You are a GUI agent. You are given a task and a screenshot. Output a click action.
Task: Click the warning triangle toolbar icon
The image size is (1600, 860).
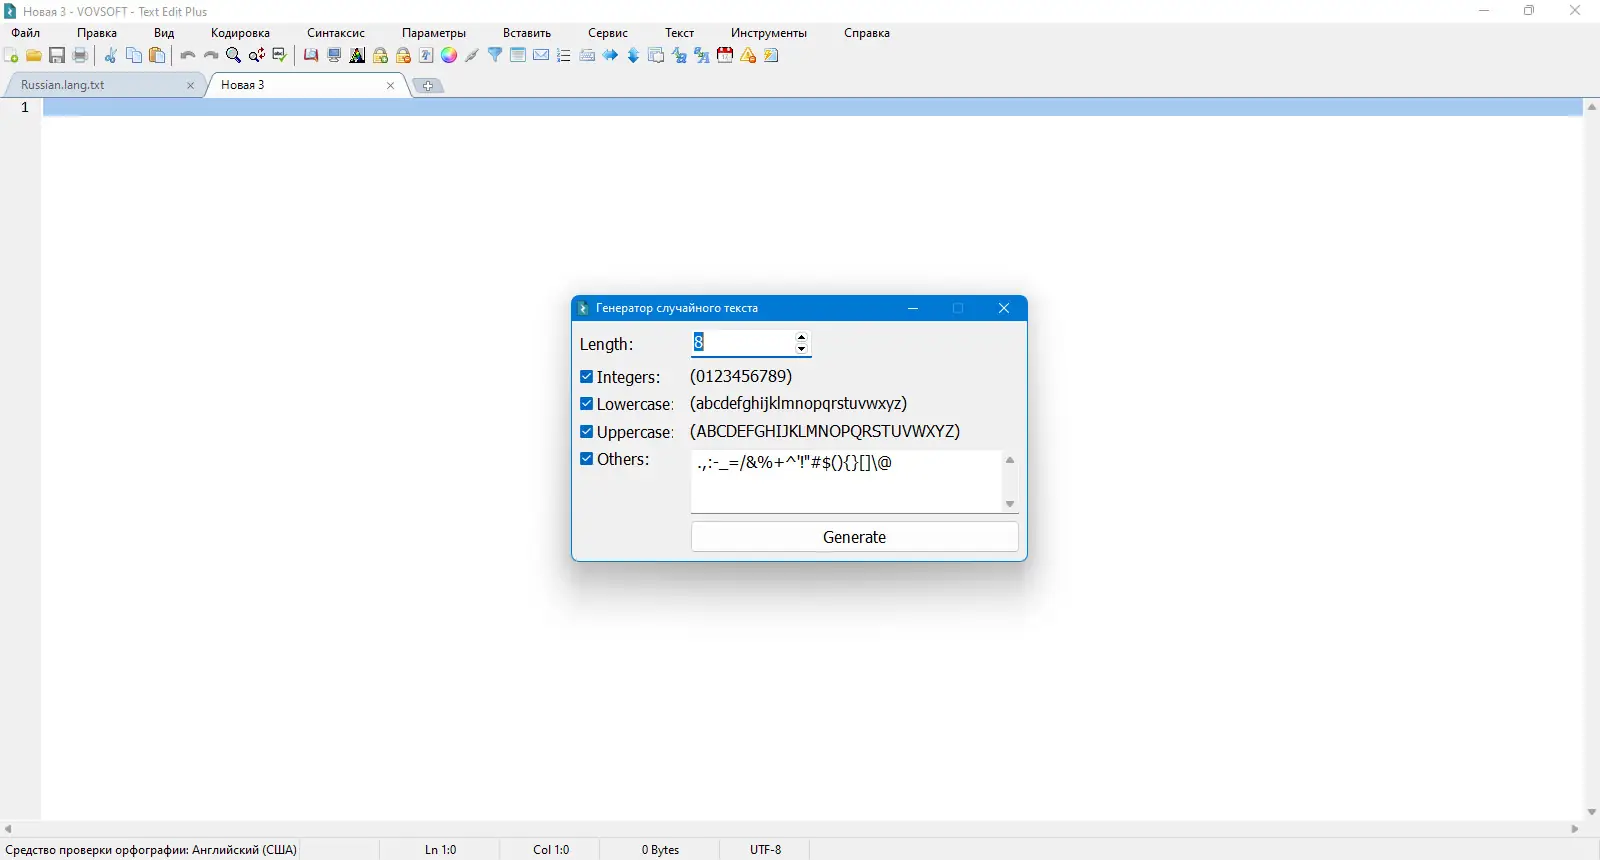click(x=748, y=55)
